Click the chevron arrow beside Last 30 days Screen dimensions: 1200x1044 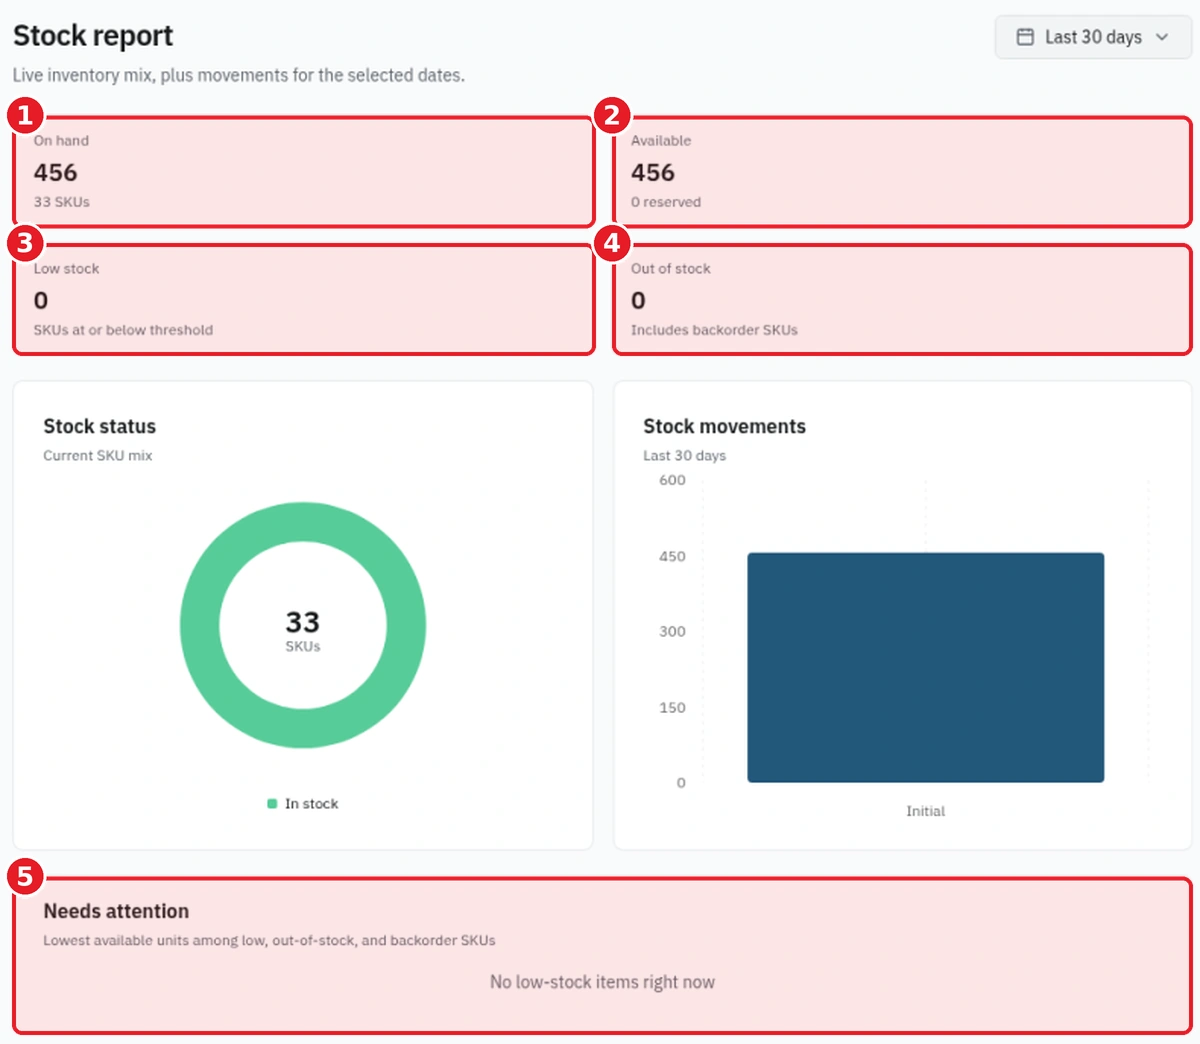(x=1162, y=37)
